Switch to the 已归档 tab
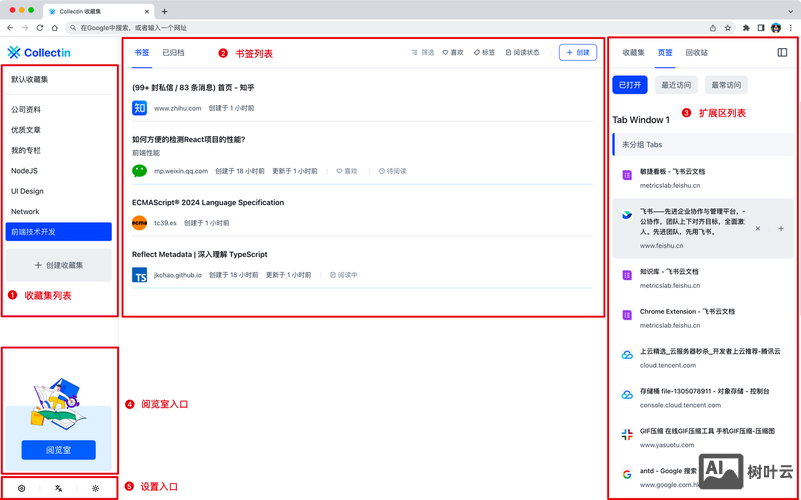Viewport: 801px width, 500px height. pos(173,53)
